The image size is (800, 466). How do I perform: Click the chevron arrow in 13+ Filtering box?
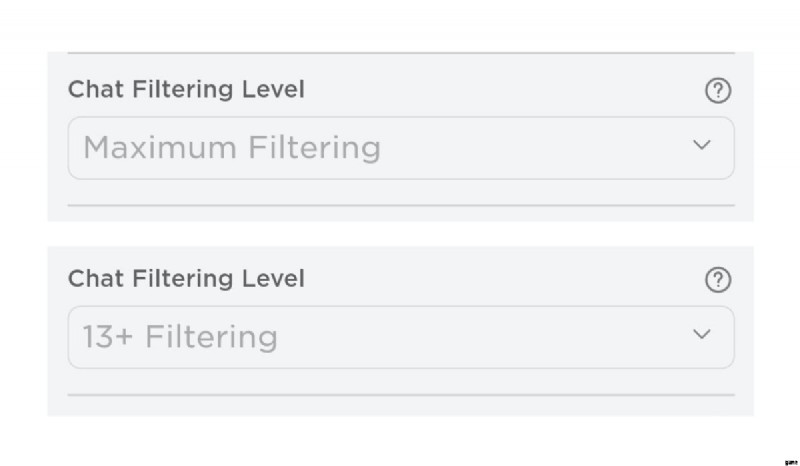[702, 334]
